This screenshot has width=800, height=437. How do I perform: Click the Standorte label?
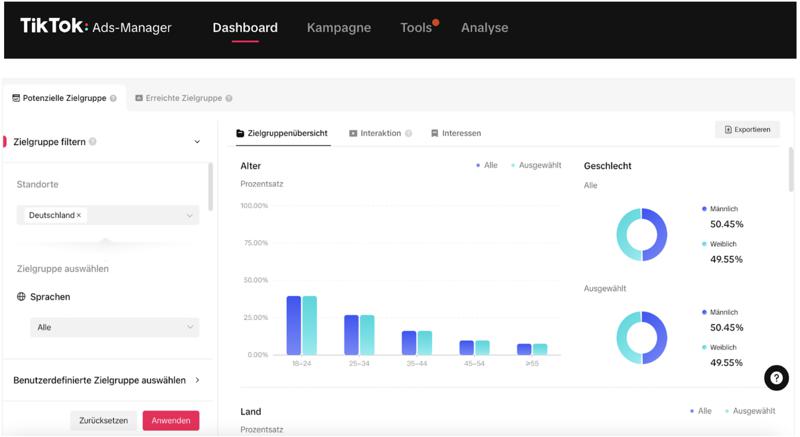(37, 185)
